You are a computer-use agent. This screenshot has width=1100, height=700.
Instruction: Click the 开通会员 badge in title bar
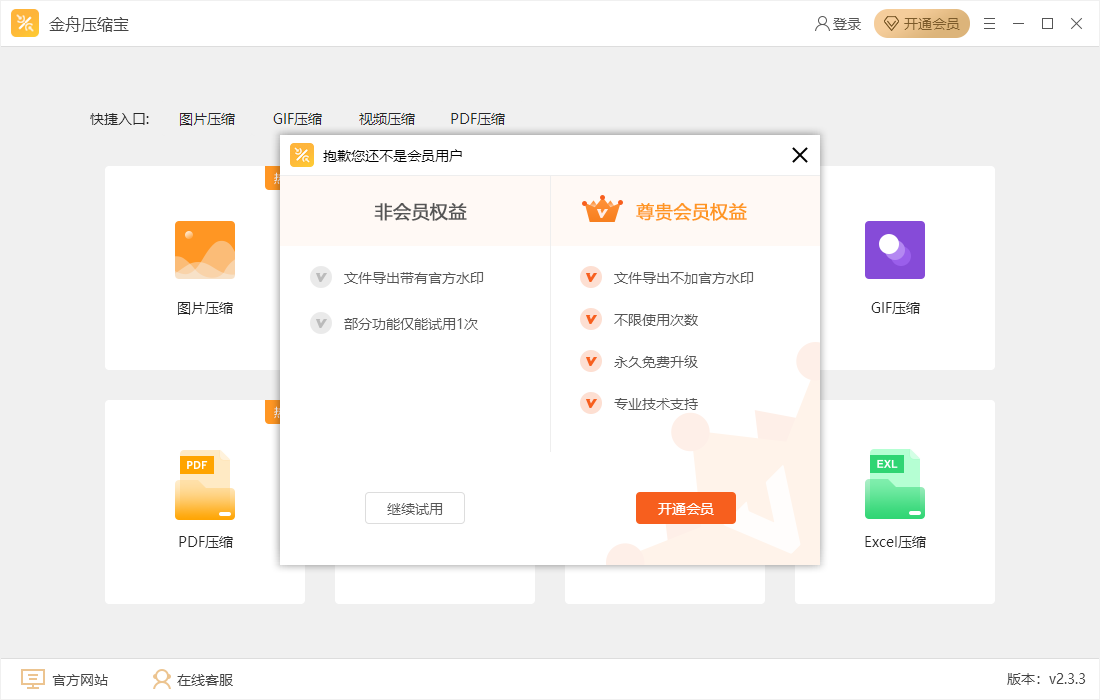tap(921, 24)
